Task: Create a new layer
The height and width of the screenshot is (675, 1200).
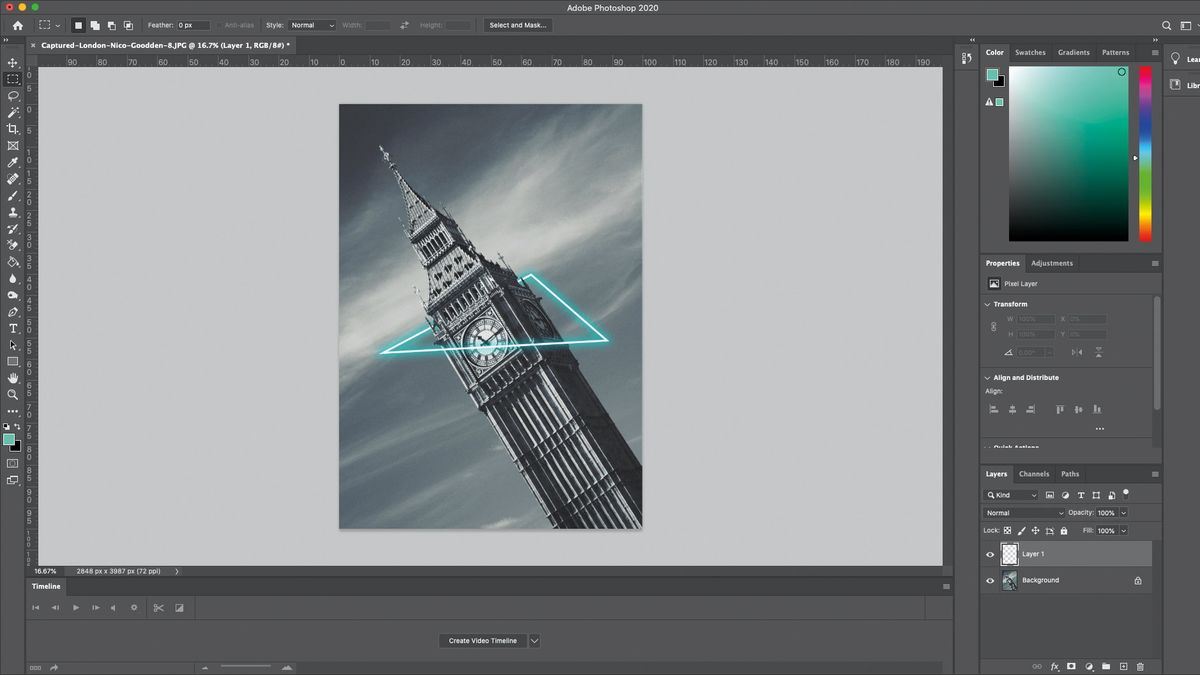Action: click(x=1122, y=666)
